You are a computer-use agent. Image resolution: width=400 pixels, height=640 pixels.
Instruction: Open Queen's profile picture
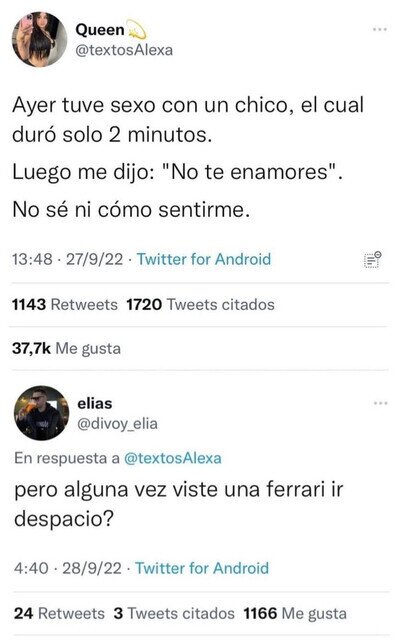[x=40, y=39]
